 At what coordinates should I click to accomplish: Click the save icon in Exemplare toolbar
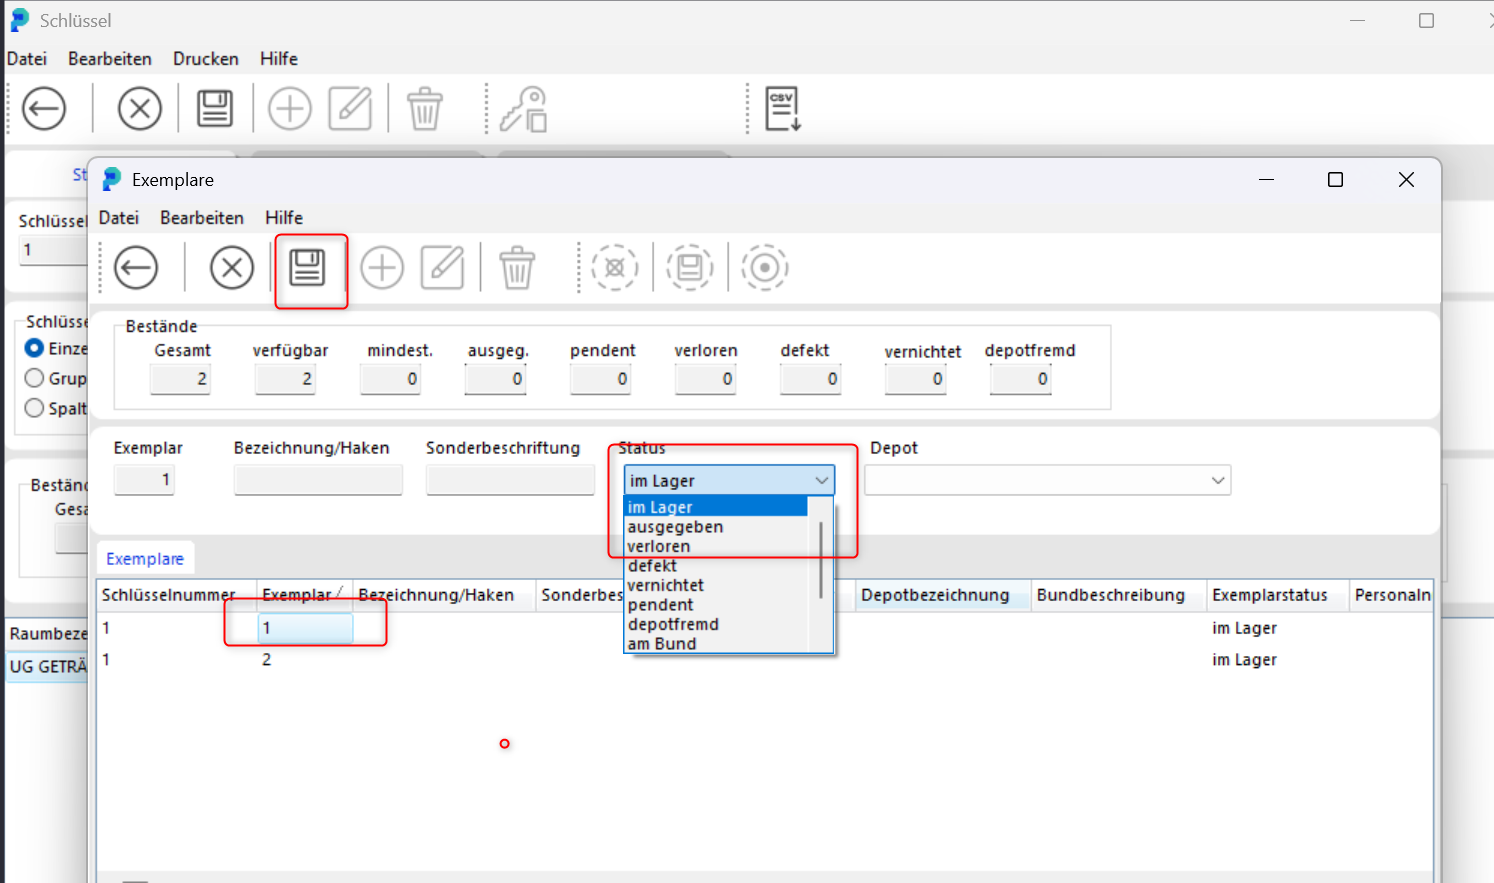click(x=307, y=268)
